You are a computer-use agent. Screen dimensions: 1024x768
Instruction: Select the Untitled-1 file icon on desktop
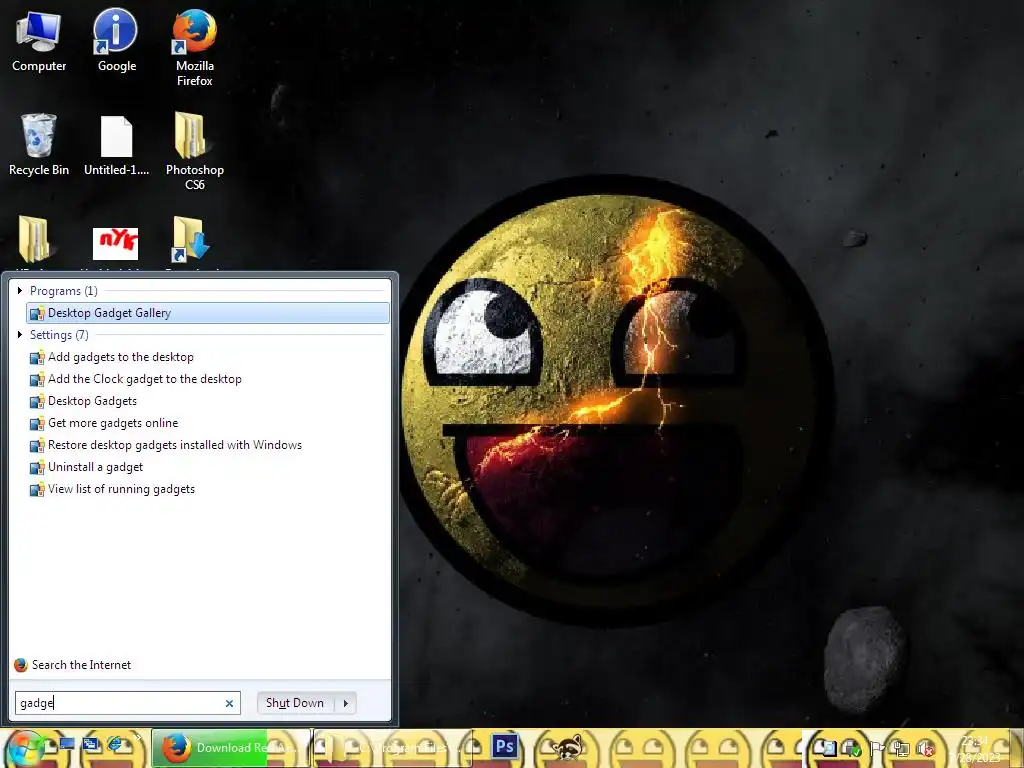[116, 145]
